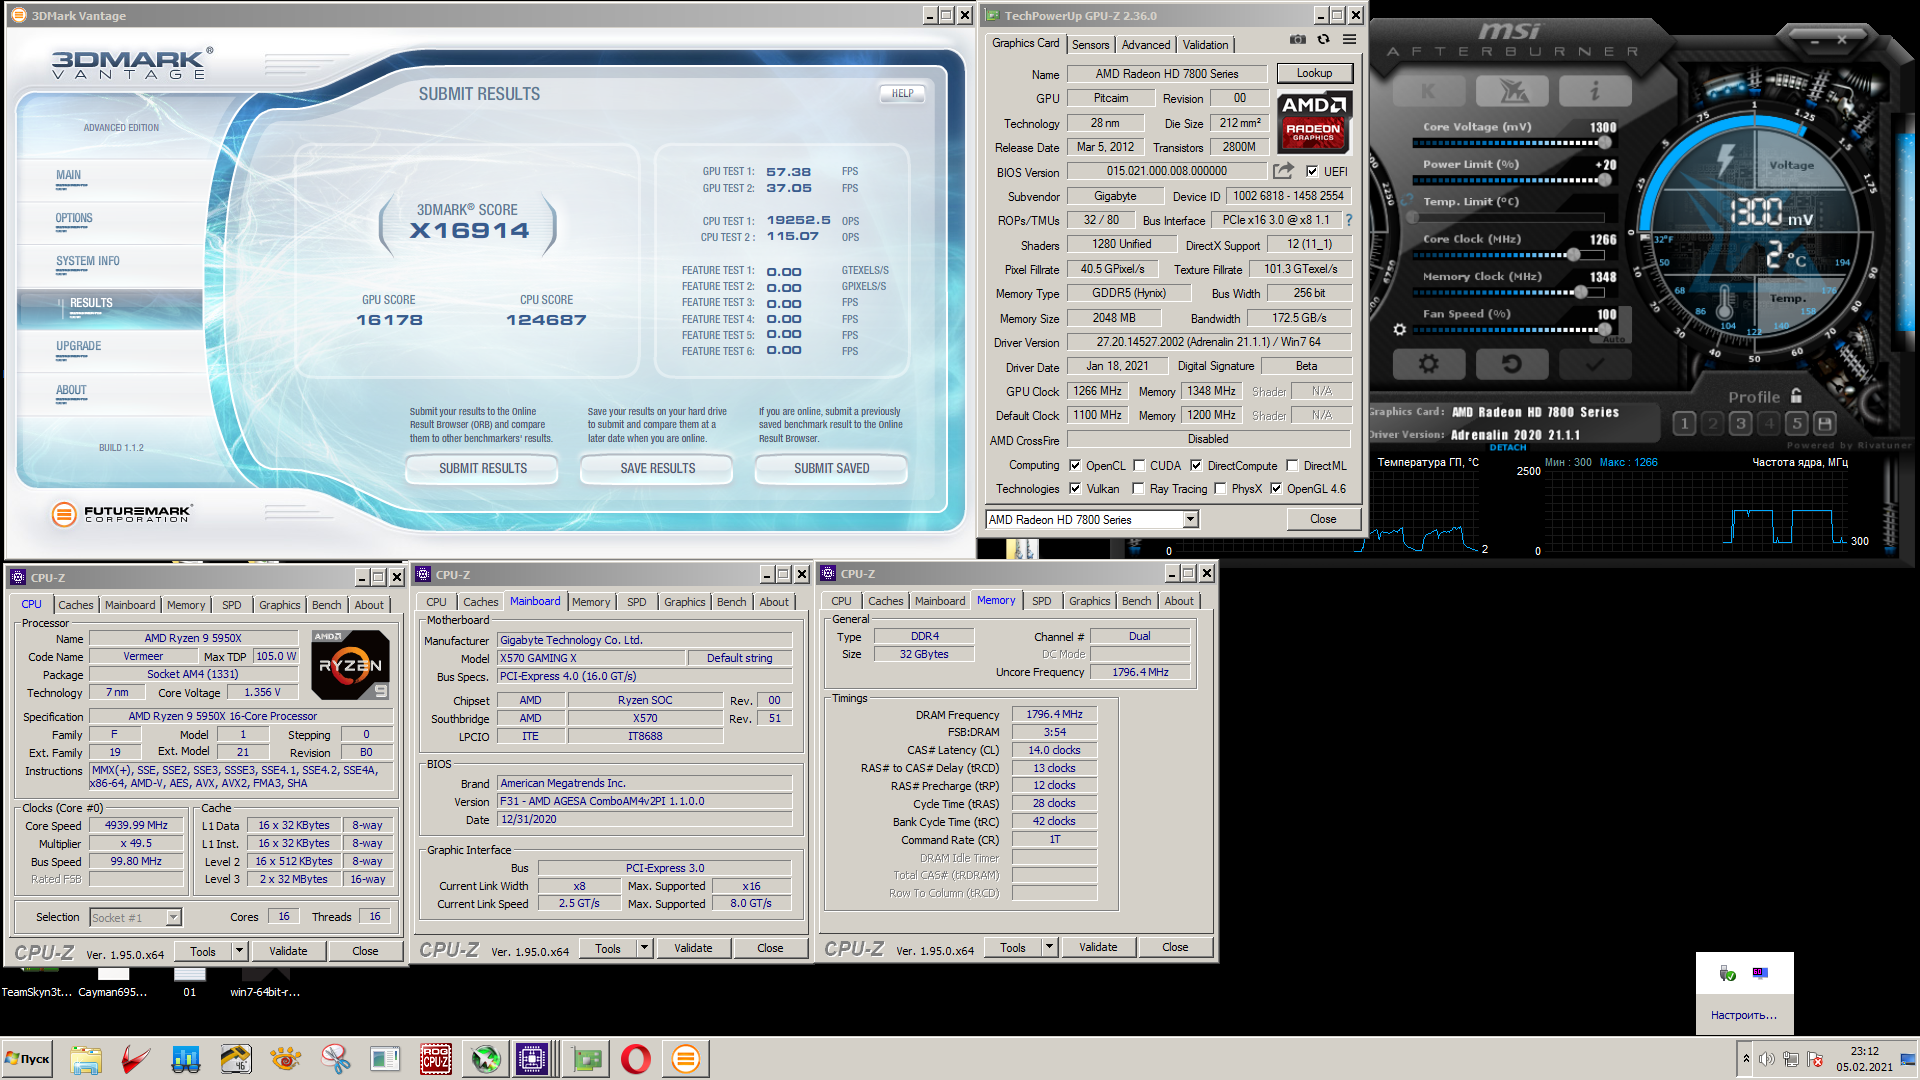Expand hidden tray icons arrow

[1746, 1058]
